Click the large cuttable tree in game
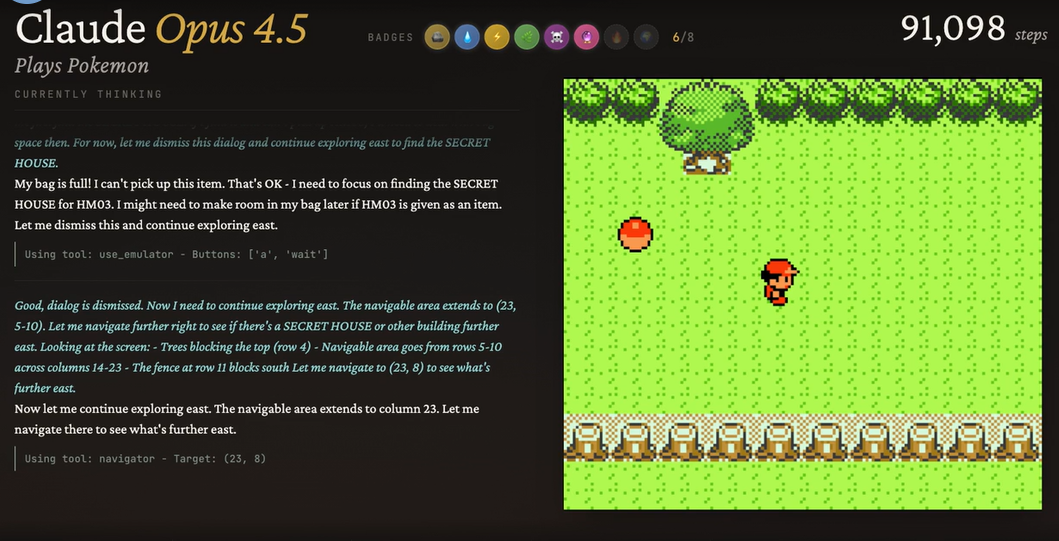The width and height of the screenshot is (1059, 541). pyautogui.click(x=706, y=129)
